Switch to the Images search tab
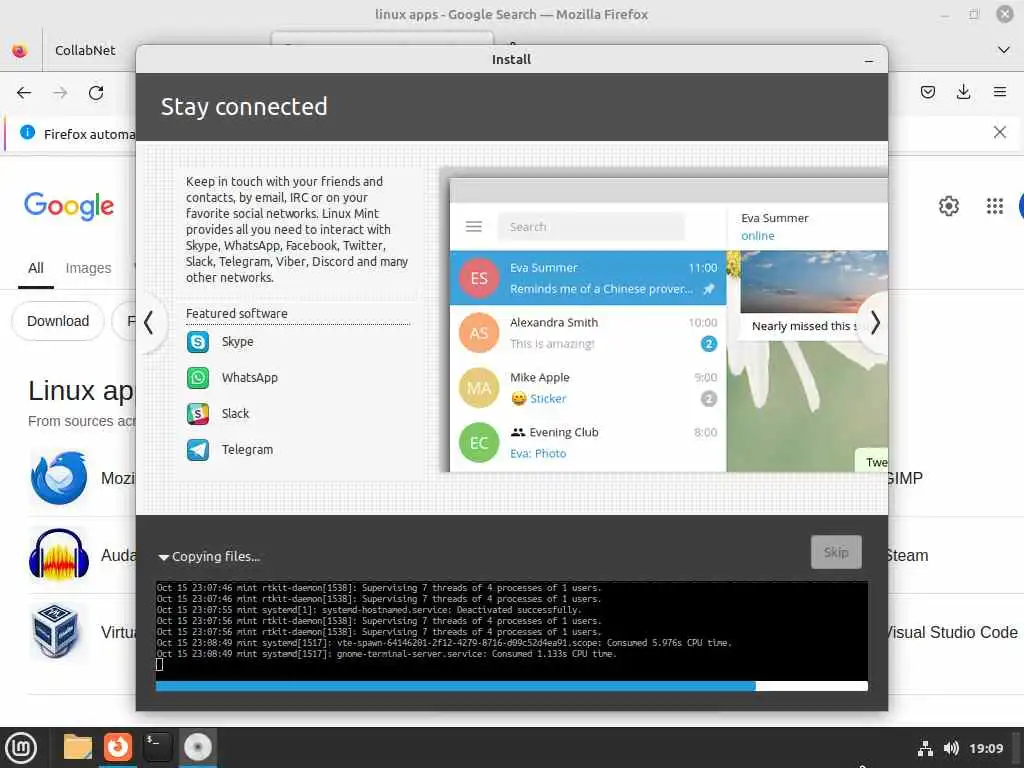The height and width of the screenshot is (768, 1024). click(88, 268)
